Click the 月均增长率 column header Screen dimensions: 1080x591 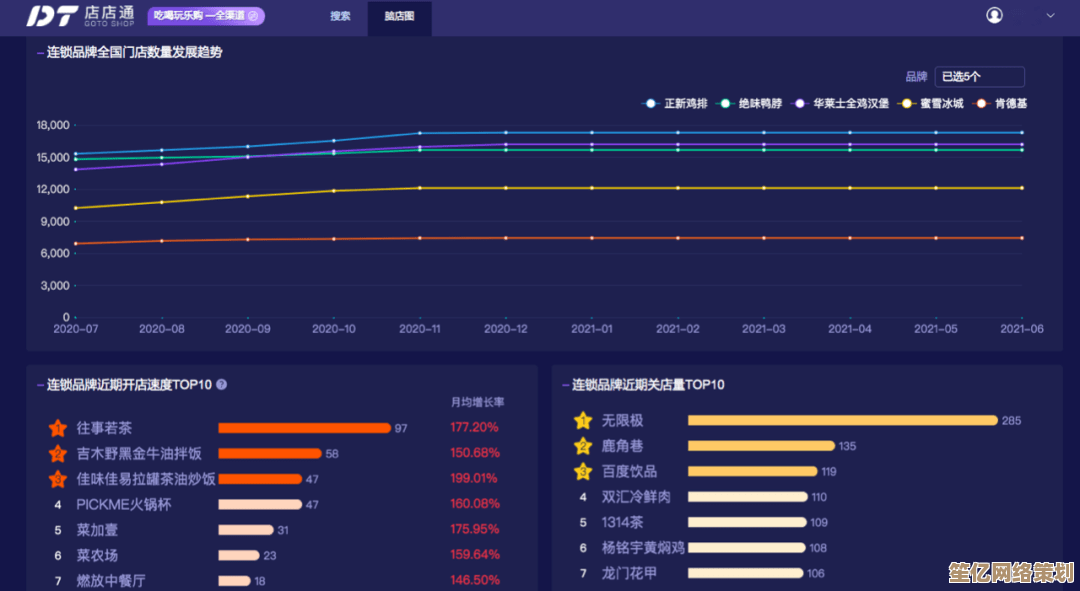(477, 402)
